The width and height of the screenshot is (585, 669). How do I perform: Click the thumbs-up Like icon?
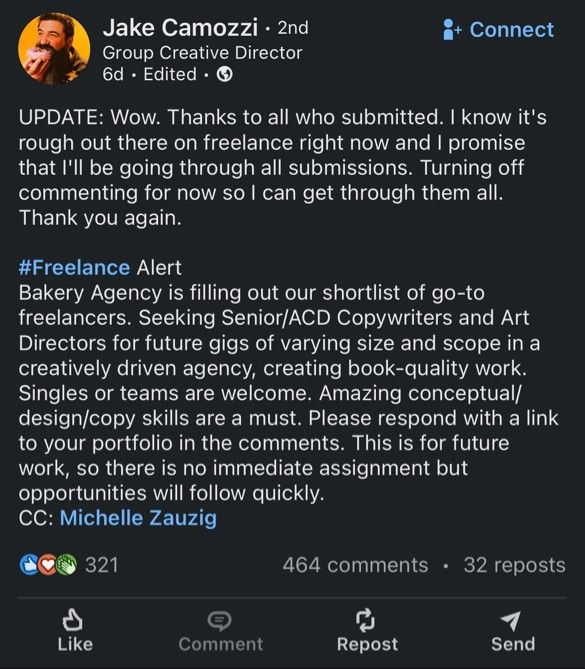click(73, 620)
